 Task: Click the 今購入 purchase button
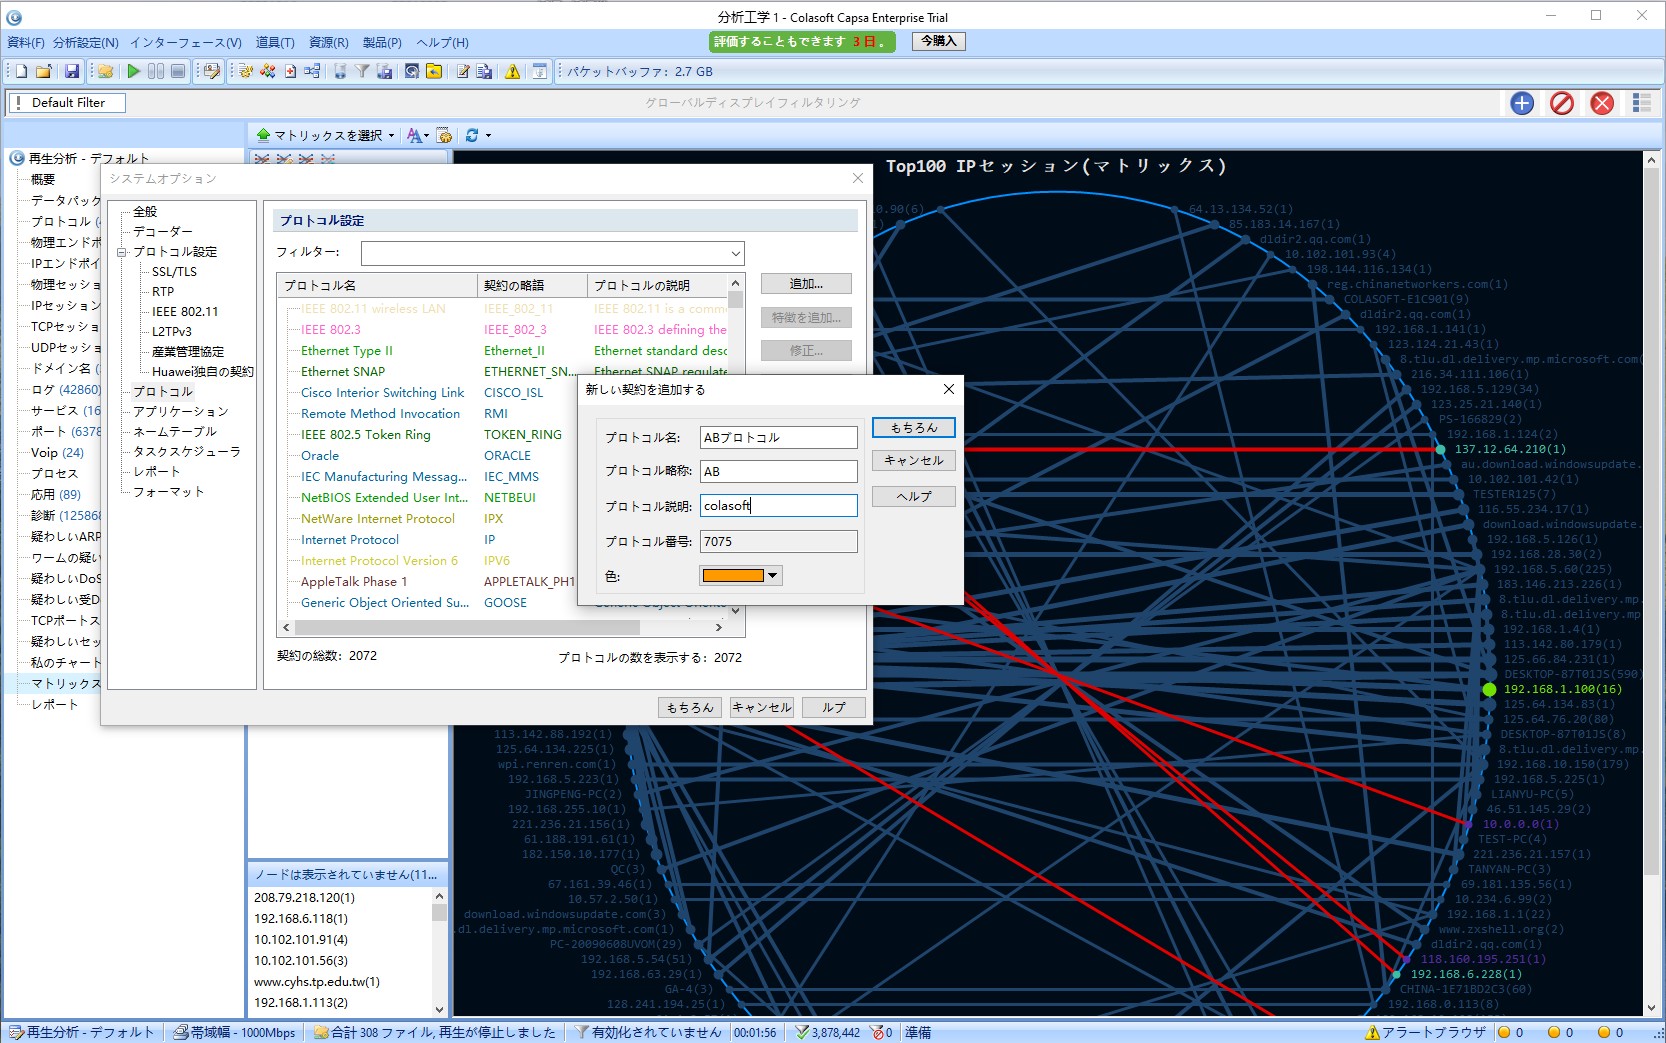(x=938, y=41)
